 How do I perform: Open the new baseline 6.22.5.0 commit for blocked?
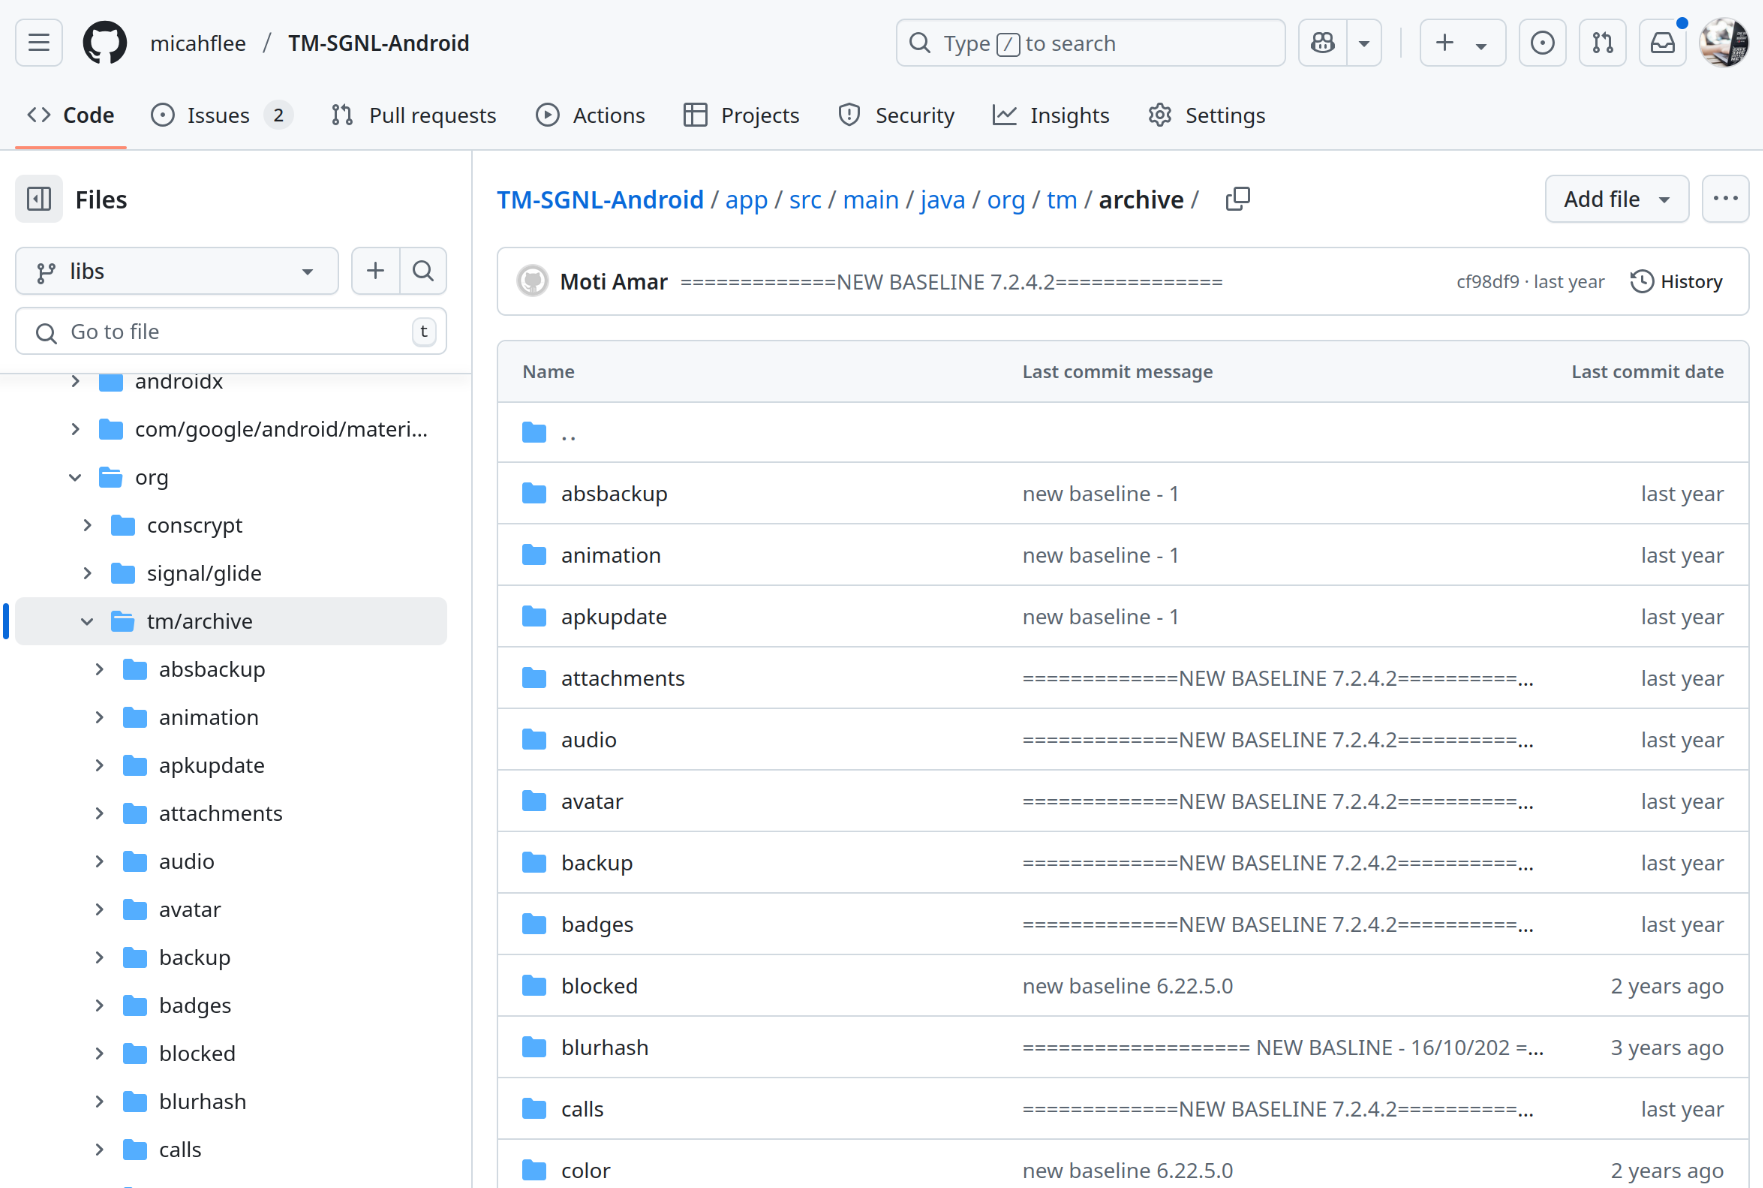coord(1127,986)
